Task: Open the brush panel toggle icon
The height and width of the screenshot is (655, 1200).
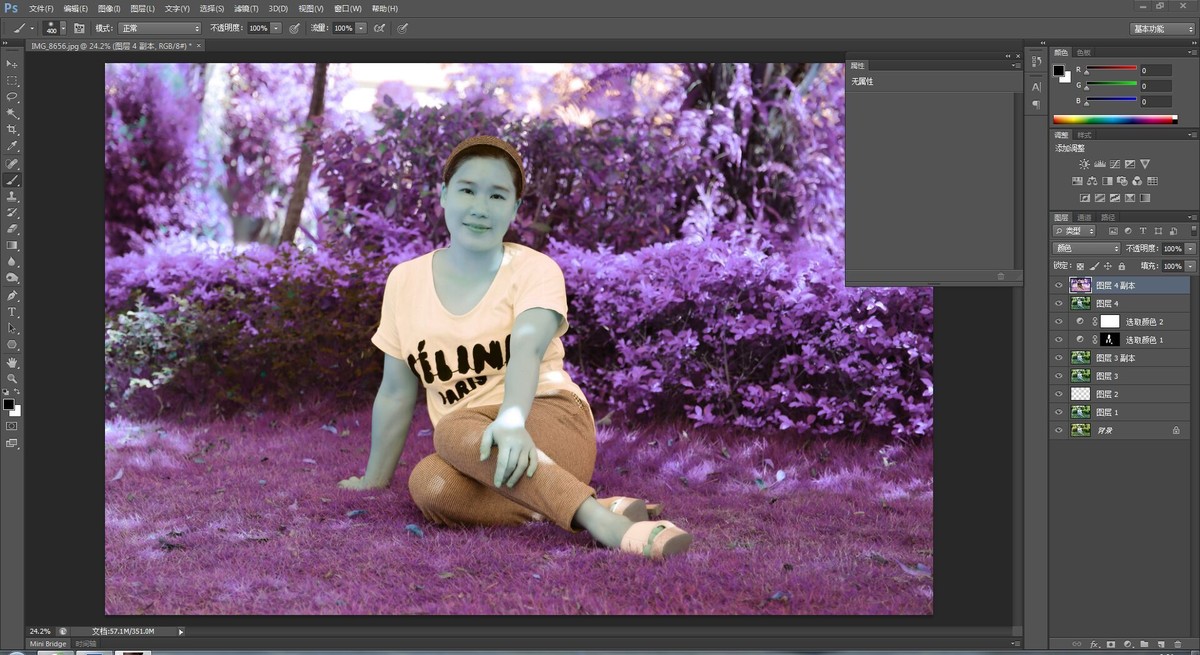Action: coord(79,28)
